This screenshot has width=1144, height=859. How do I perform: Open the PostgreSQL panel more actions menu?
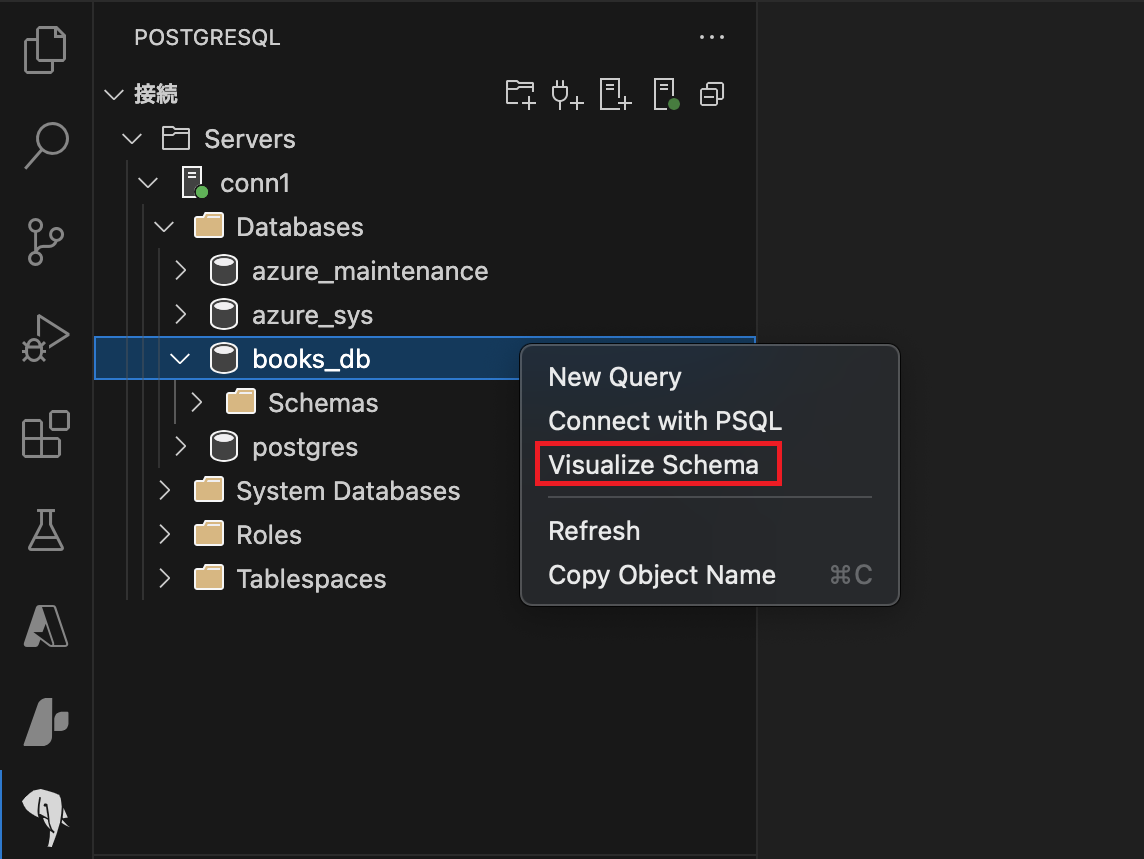[712, 37]
